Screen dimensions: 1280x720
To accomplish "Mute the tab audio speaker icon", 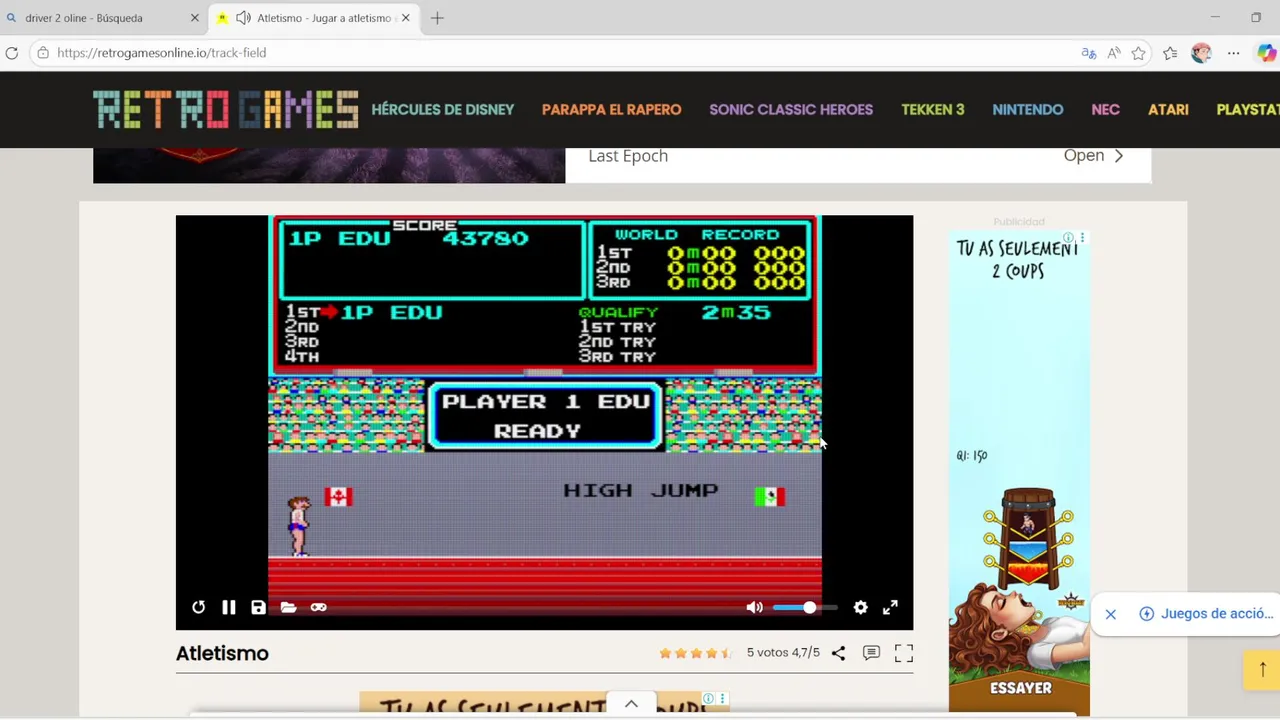I will pos(243,18).
